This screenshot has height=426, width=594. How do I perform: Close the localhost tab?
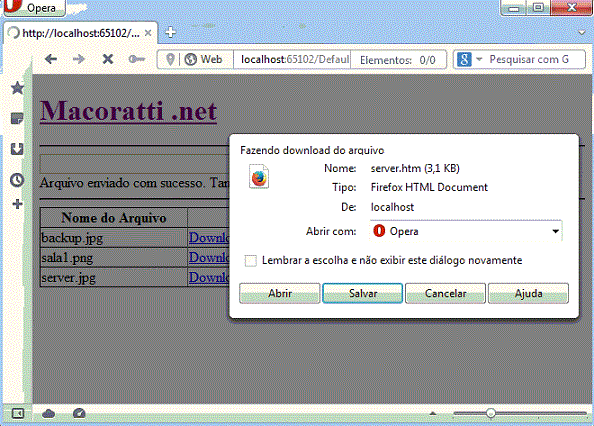pos(148,33)
